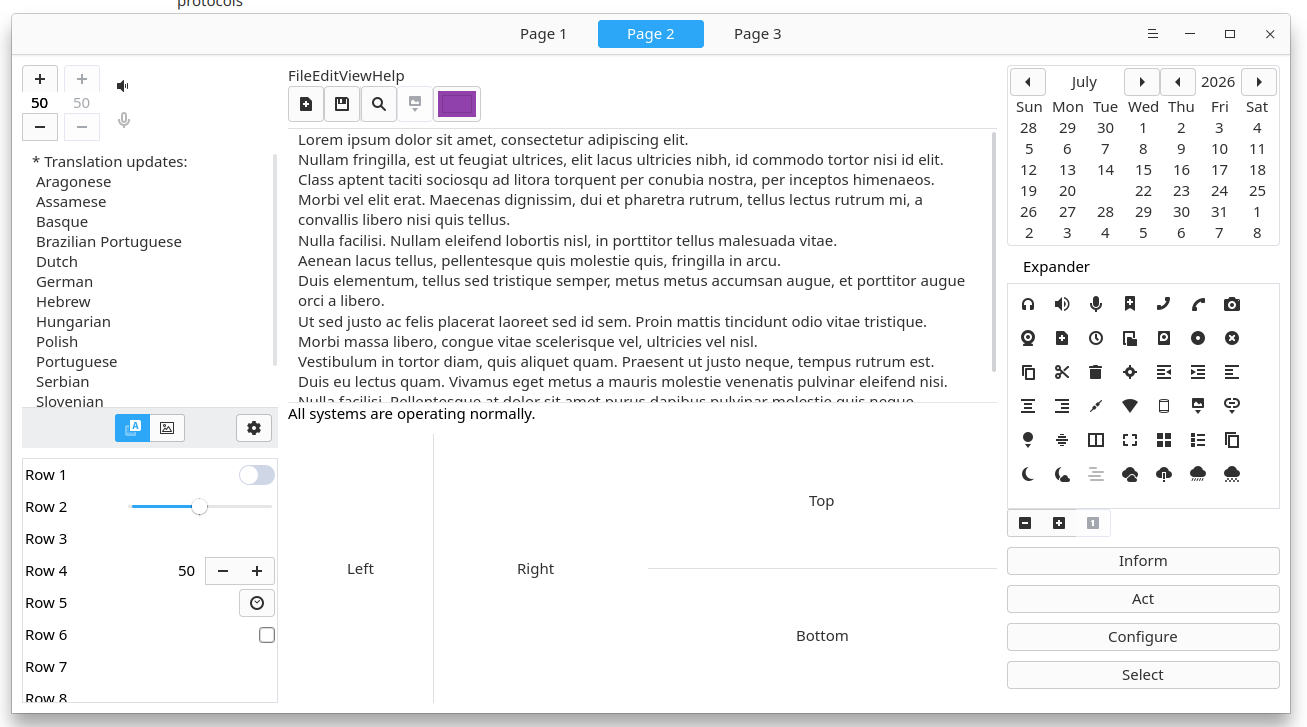Viewport: 1307px width, 727px height.
Task: Click the new document toolbar button
Action: click(x=306, y=104)
